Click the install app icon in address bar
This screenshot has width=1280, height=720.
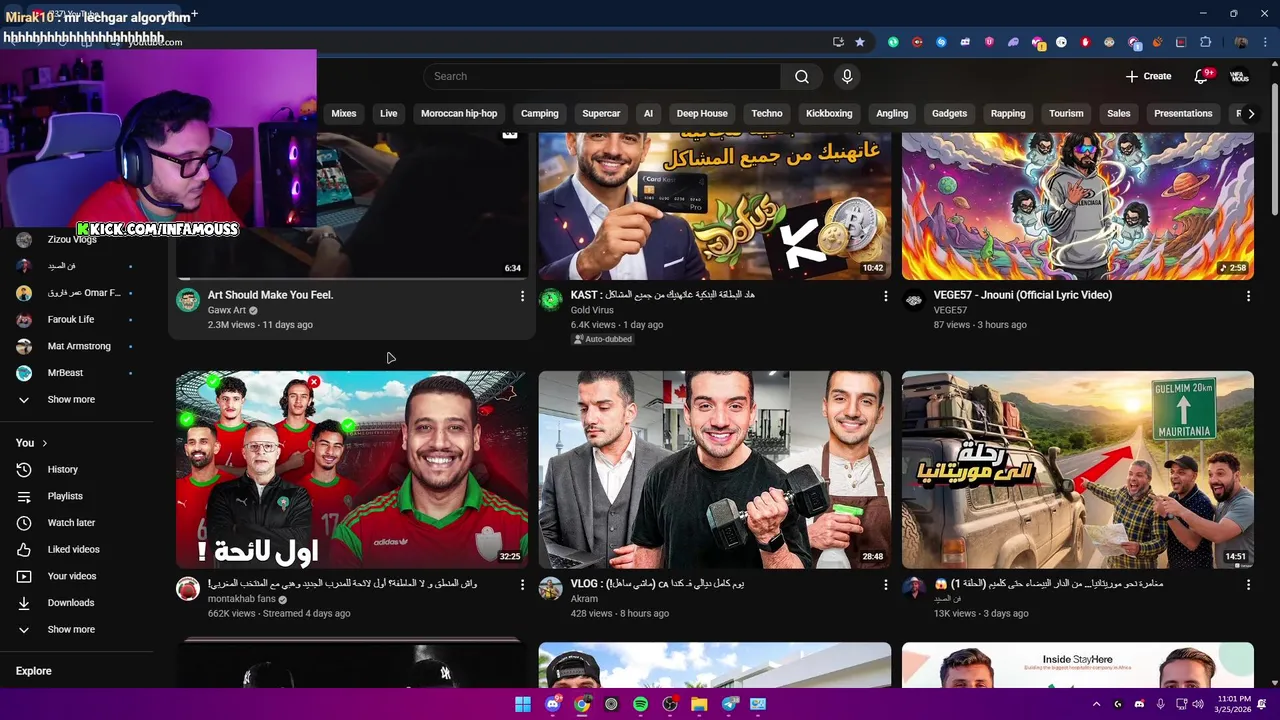point(838,42)
